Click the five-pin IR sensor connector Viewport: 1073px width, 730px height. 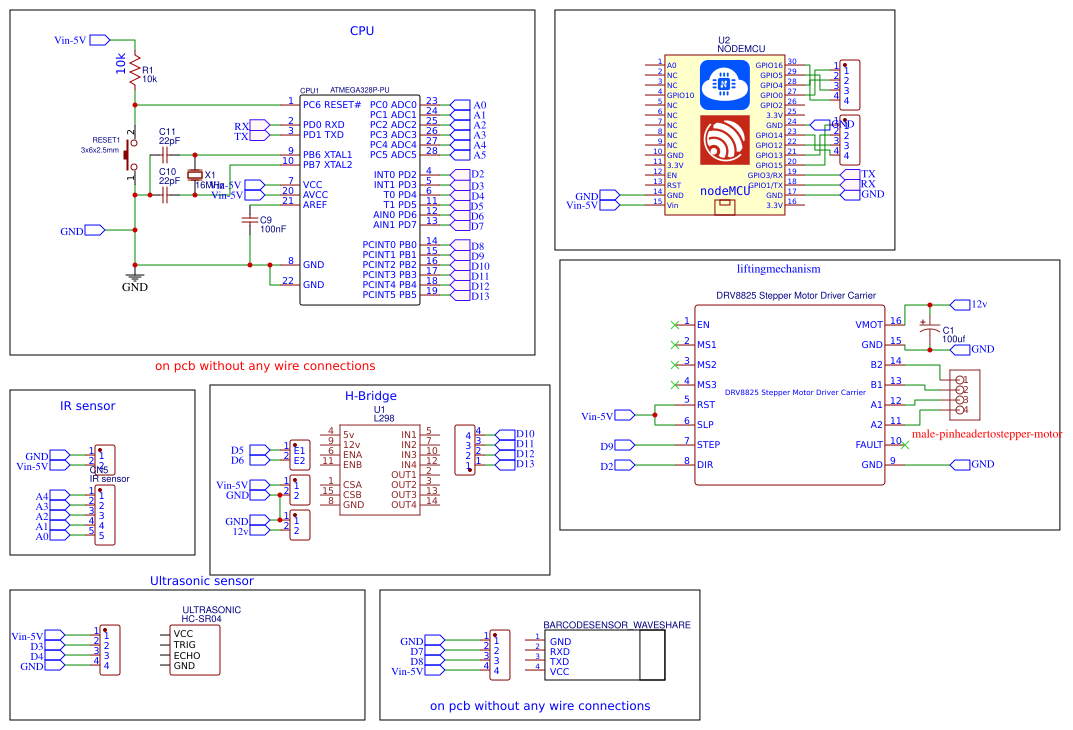[104, 515]
